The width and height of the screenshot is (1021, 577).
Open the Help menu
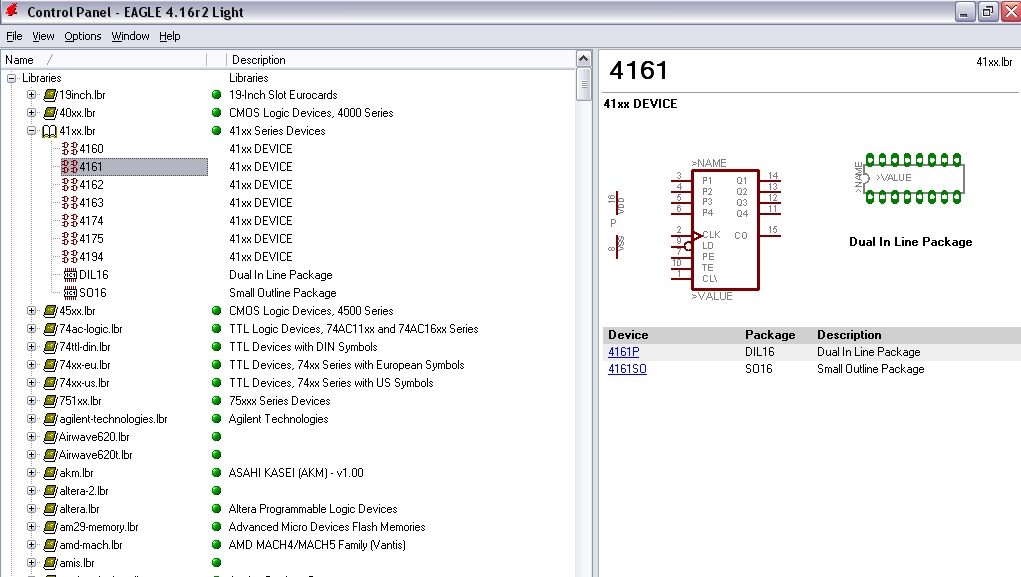tap(170, 36)
